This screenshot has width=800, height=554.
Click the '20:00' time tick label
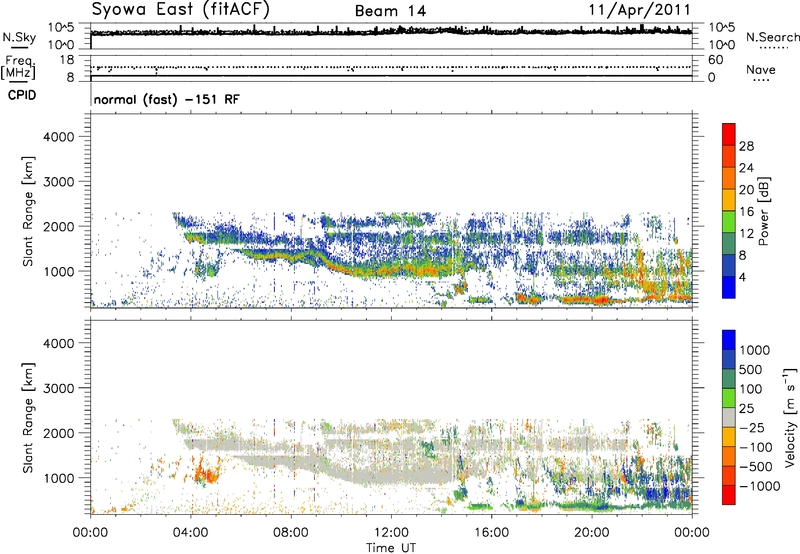592,533
